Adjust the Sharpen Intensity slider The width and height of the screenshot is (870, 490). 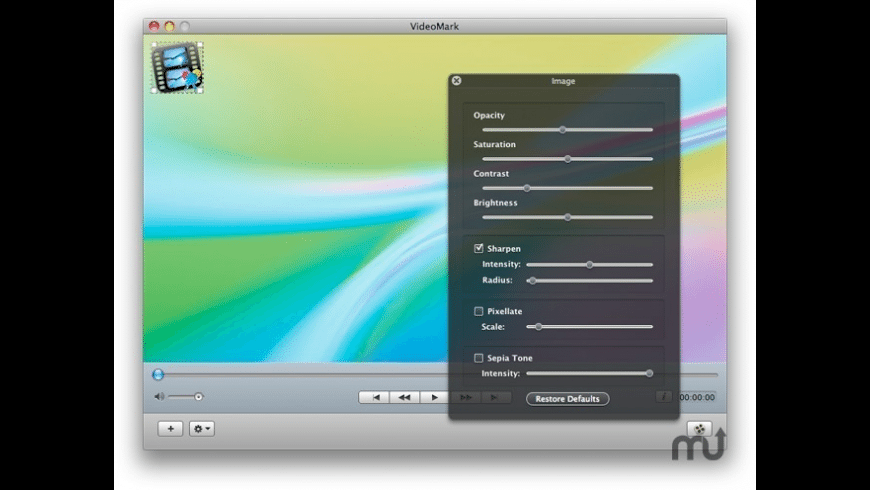pyautogui.click(x=590, y=265)
